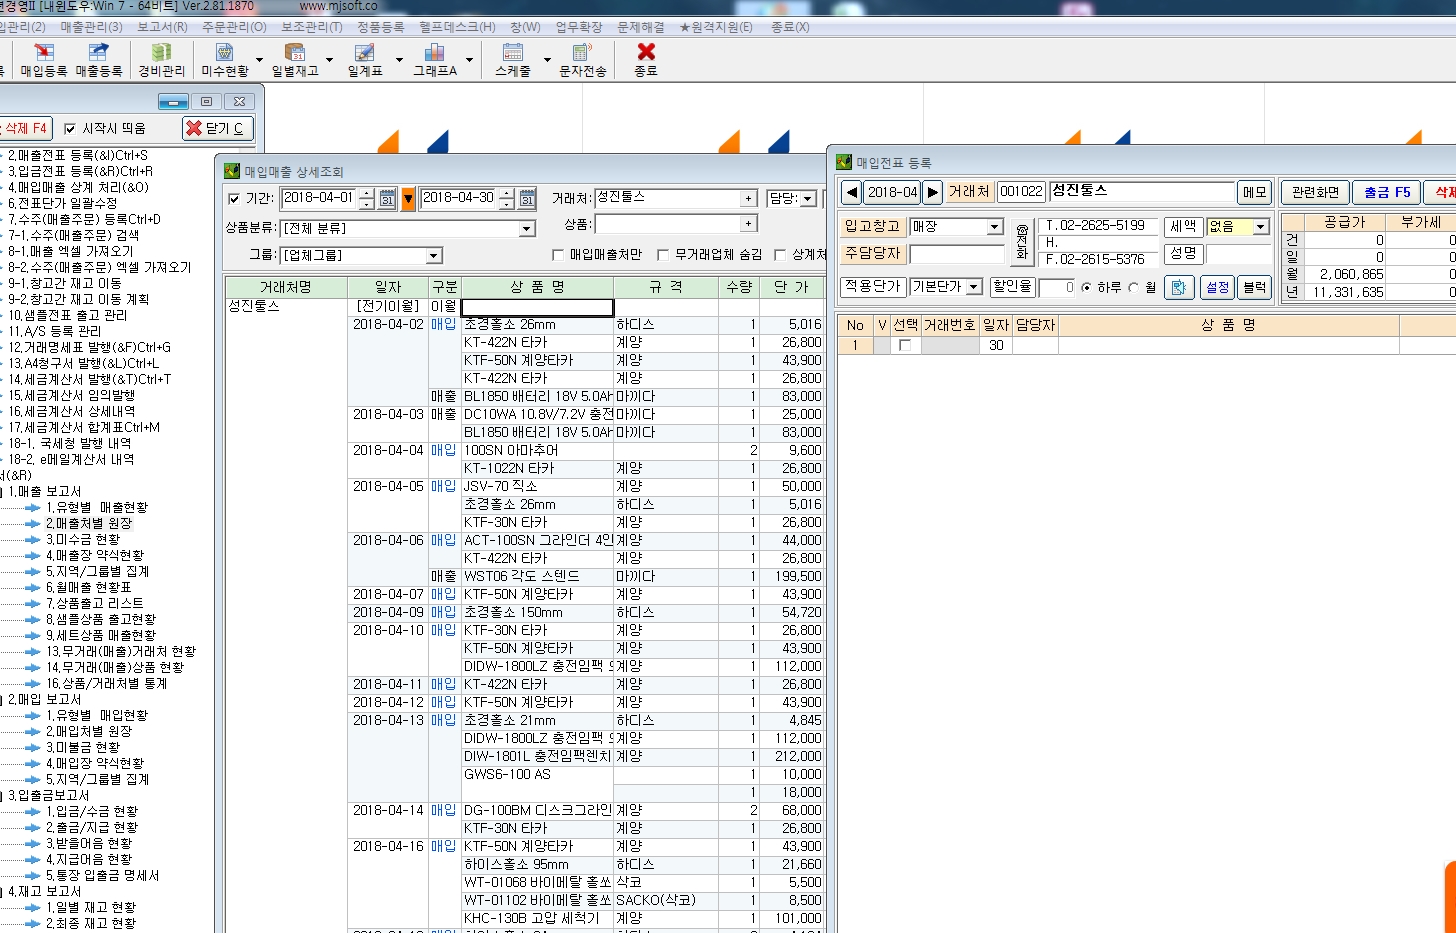Click the 관련화면 button
Screen dimensions: 1456x933
1315,192
